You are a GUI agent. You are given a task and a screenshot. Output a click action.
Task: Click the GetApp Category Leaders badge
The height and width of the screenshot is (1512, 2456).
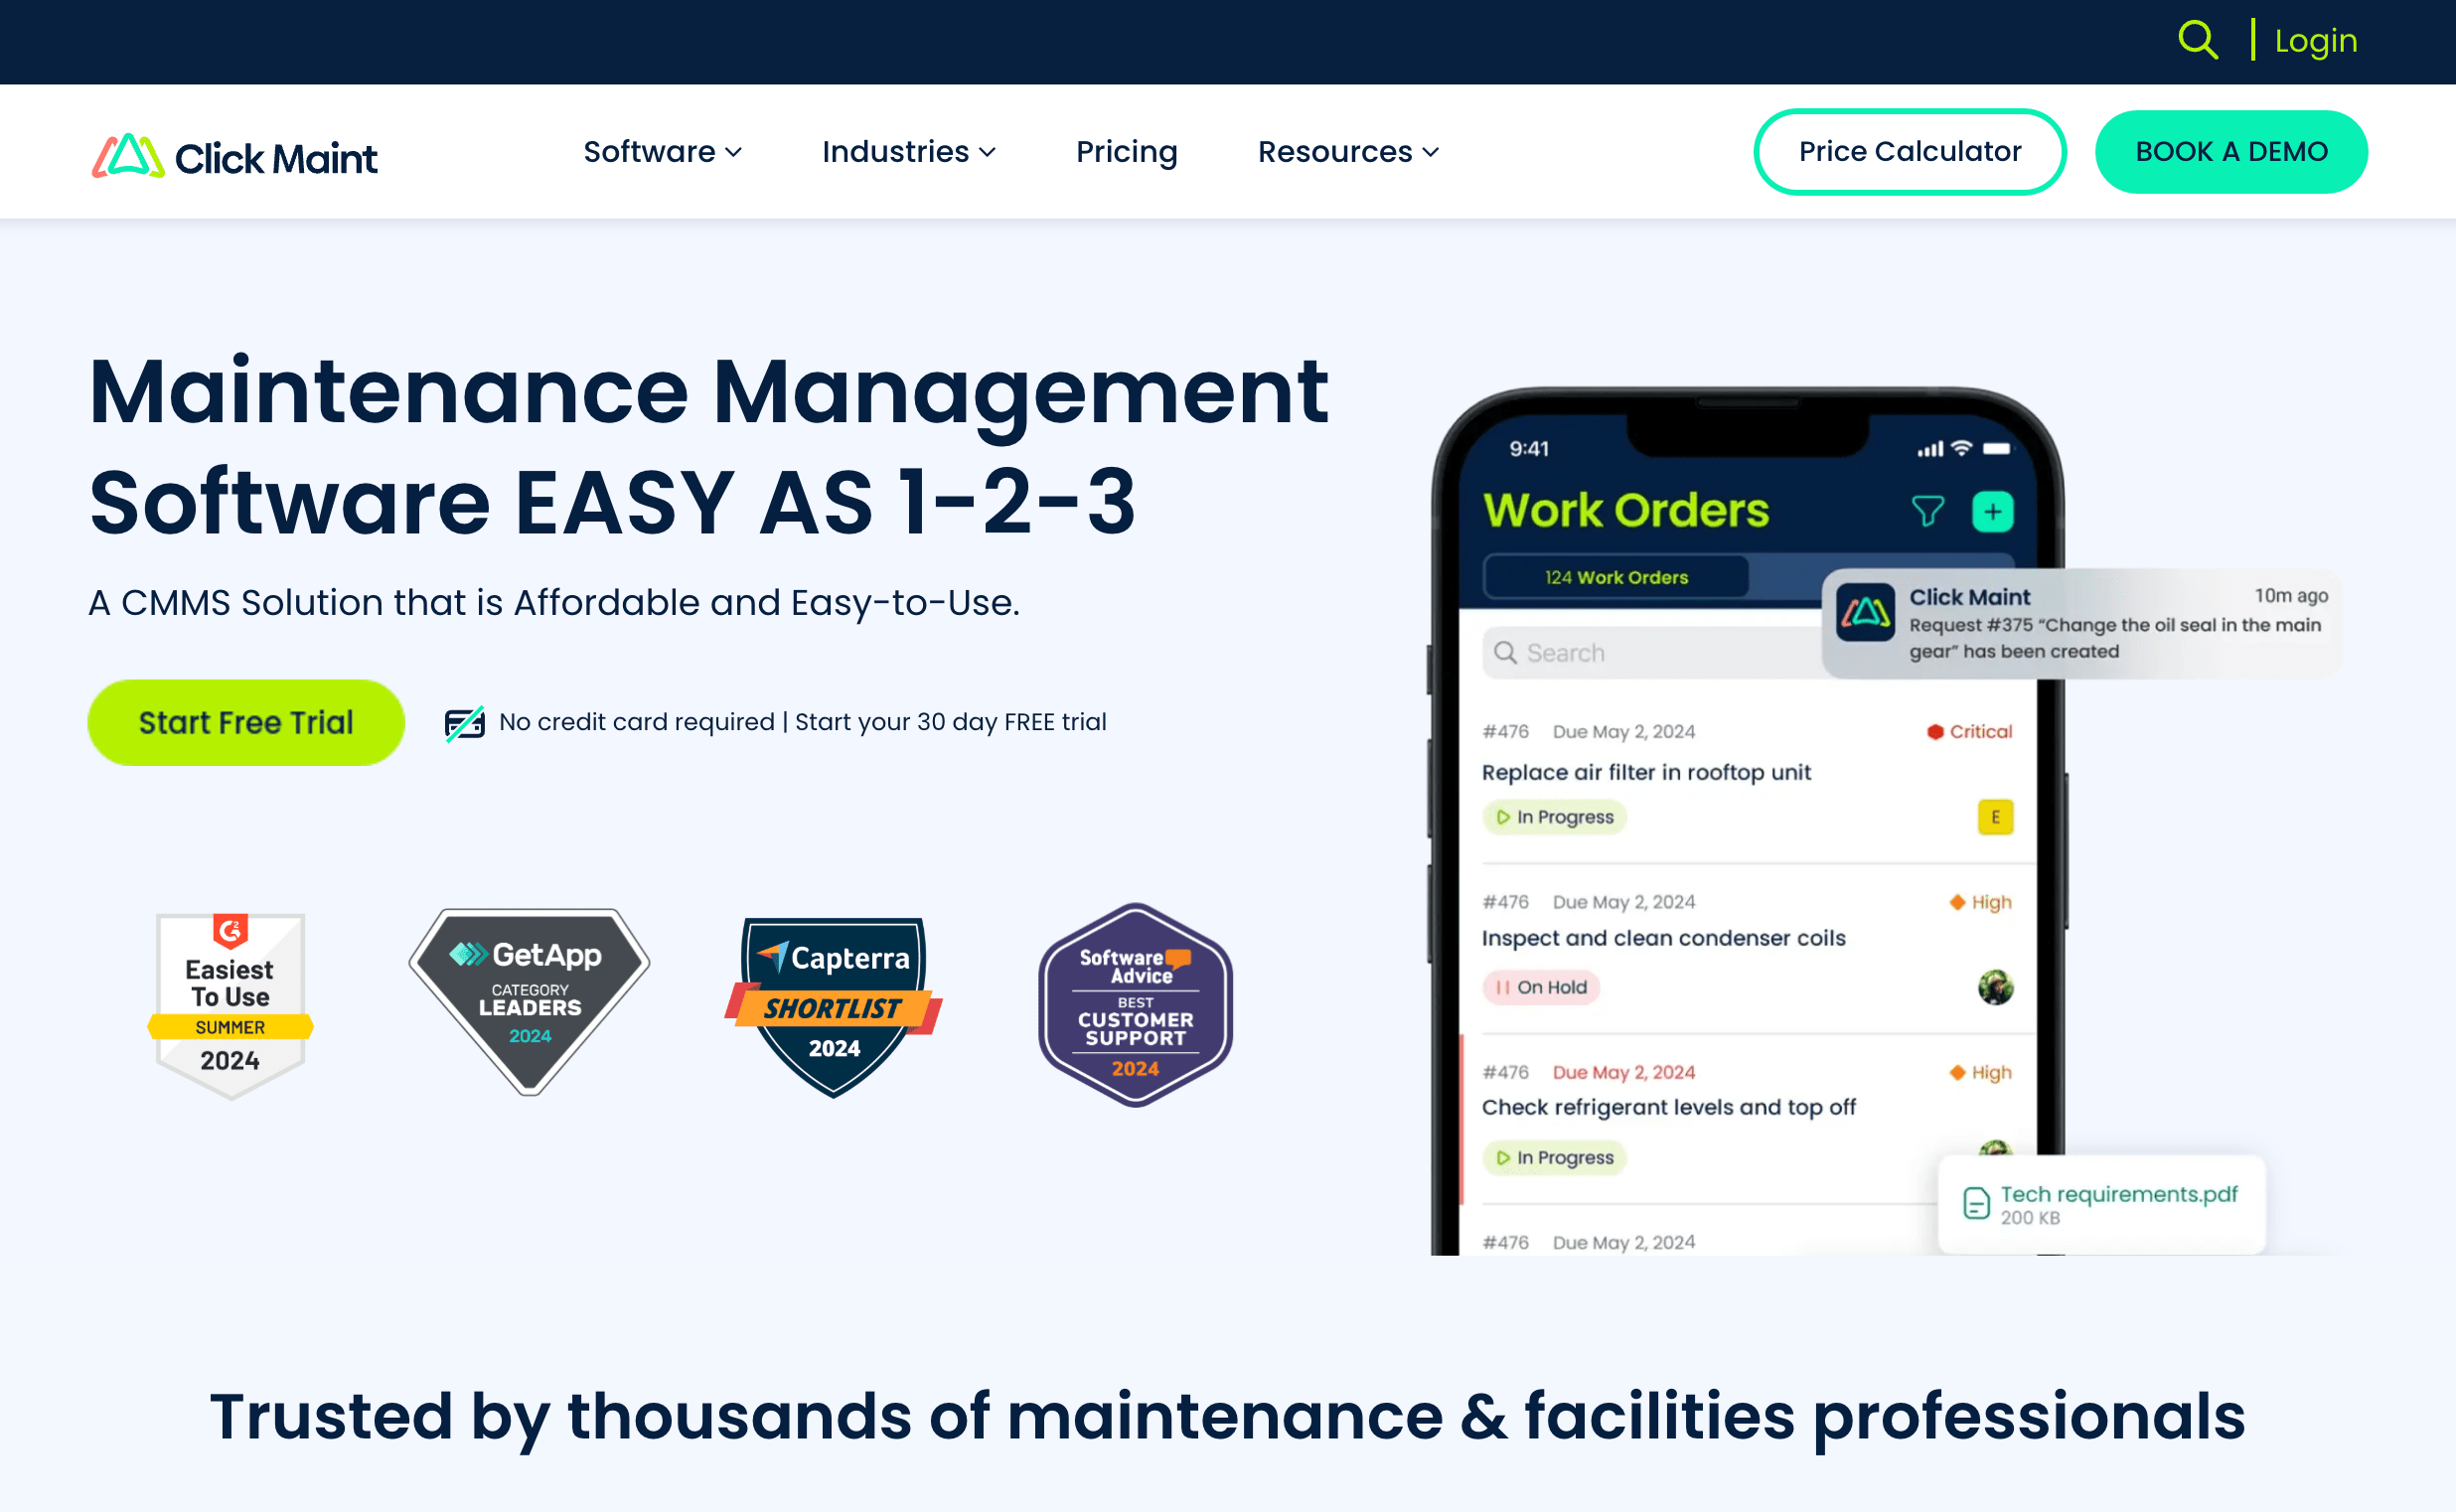pyautogui.click(x=529, y=1001)
